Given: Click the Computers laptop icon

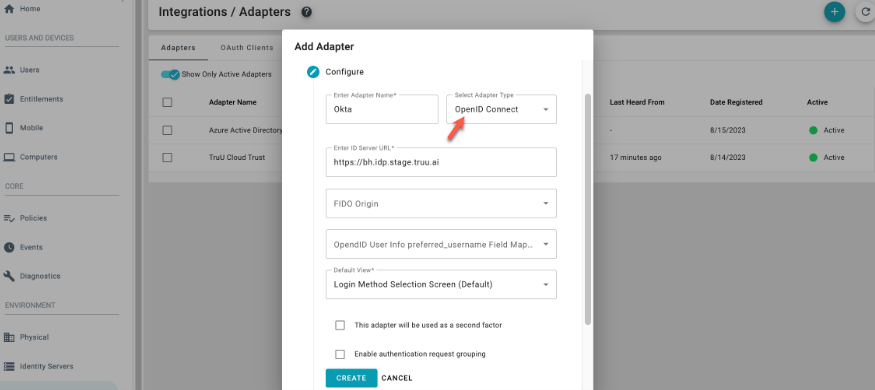Looking at the screenshot, I should [x=9, y=157].
